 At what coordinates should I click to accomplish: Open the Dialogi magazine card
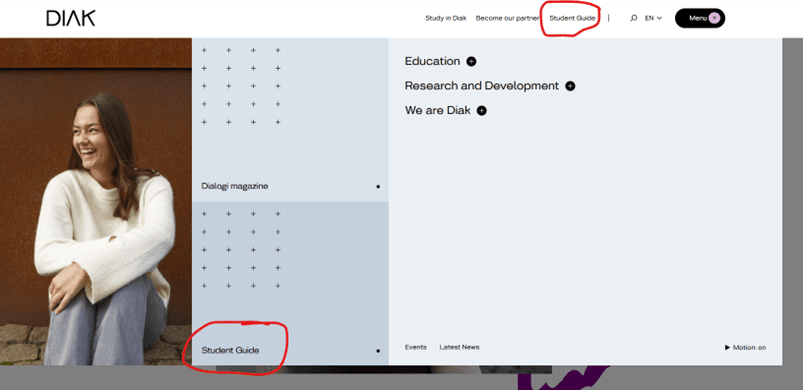click(x=290, y=120)
